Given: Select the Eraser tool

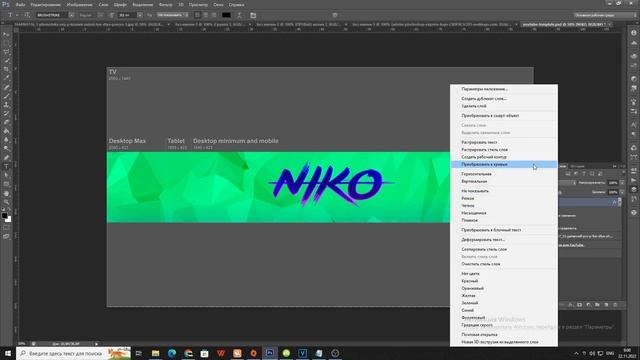Looking at the screenshot, I should tap(6, 122).
